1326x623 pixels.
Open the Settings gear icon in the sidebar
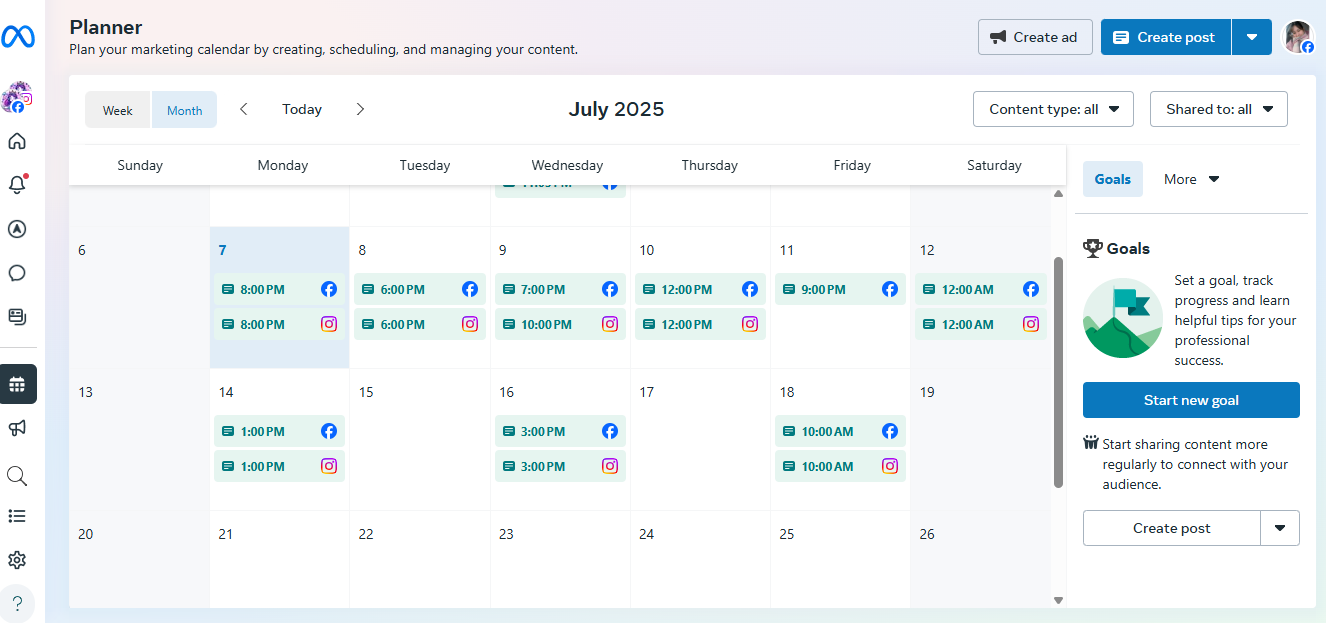pos(17,560)
